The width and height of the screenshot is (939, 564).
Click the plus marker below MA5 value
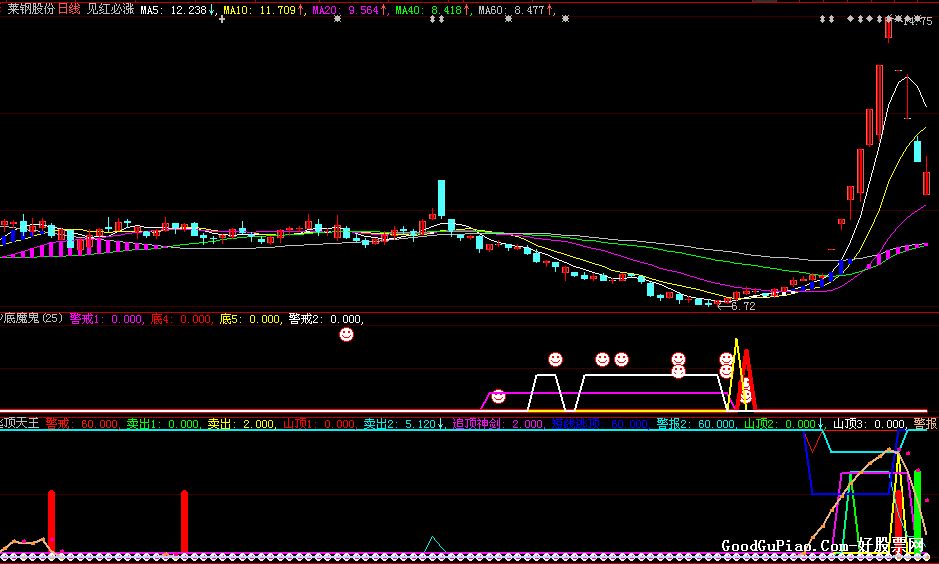pos(222,19)
